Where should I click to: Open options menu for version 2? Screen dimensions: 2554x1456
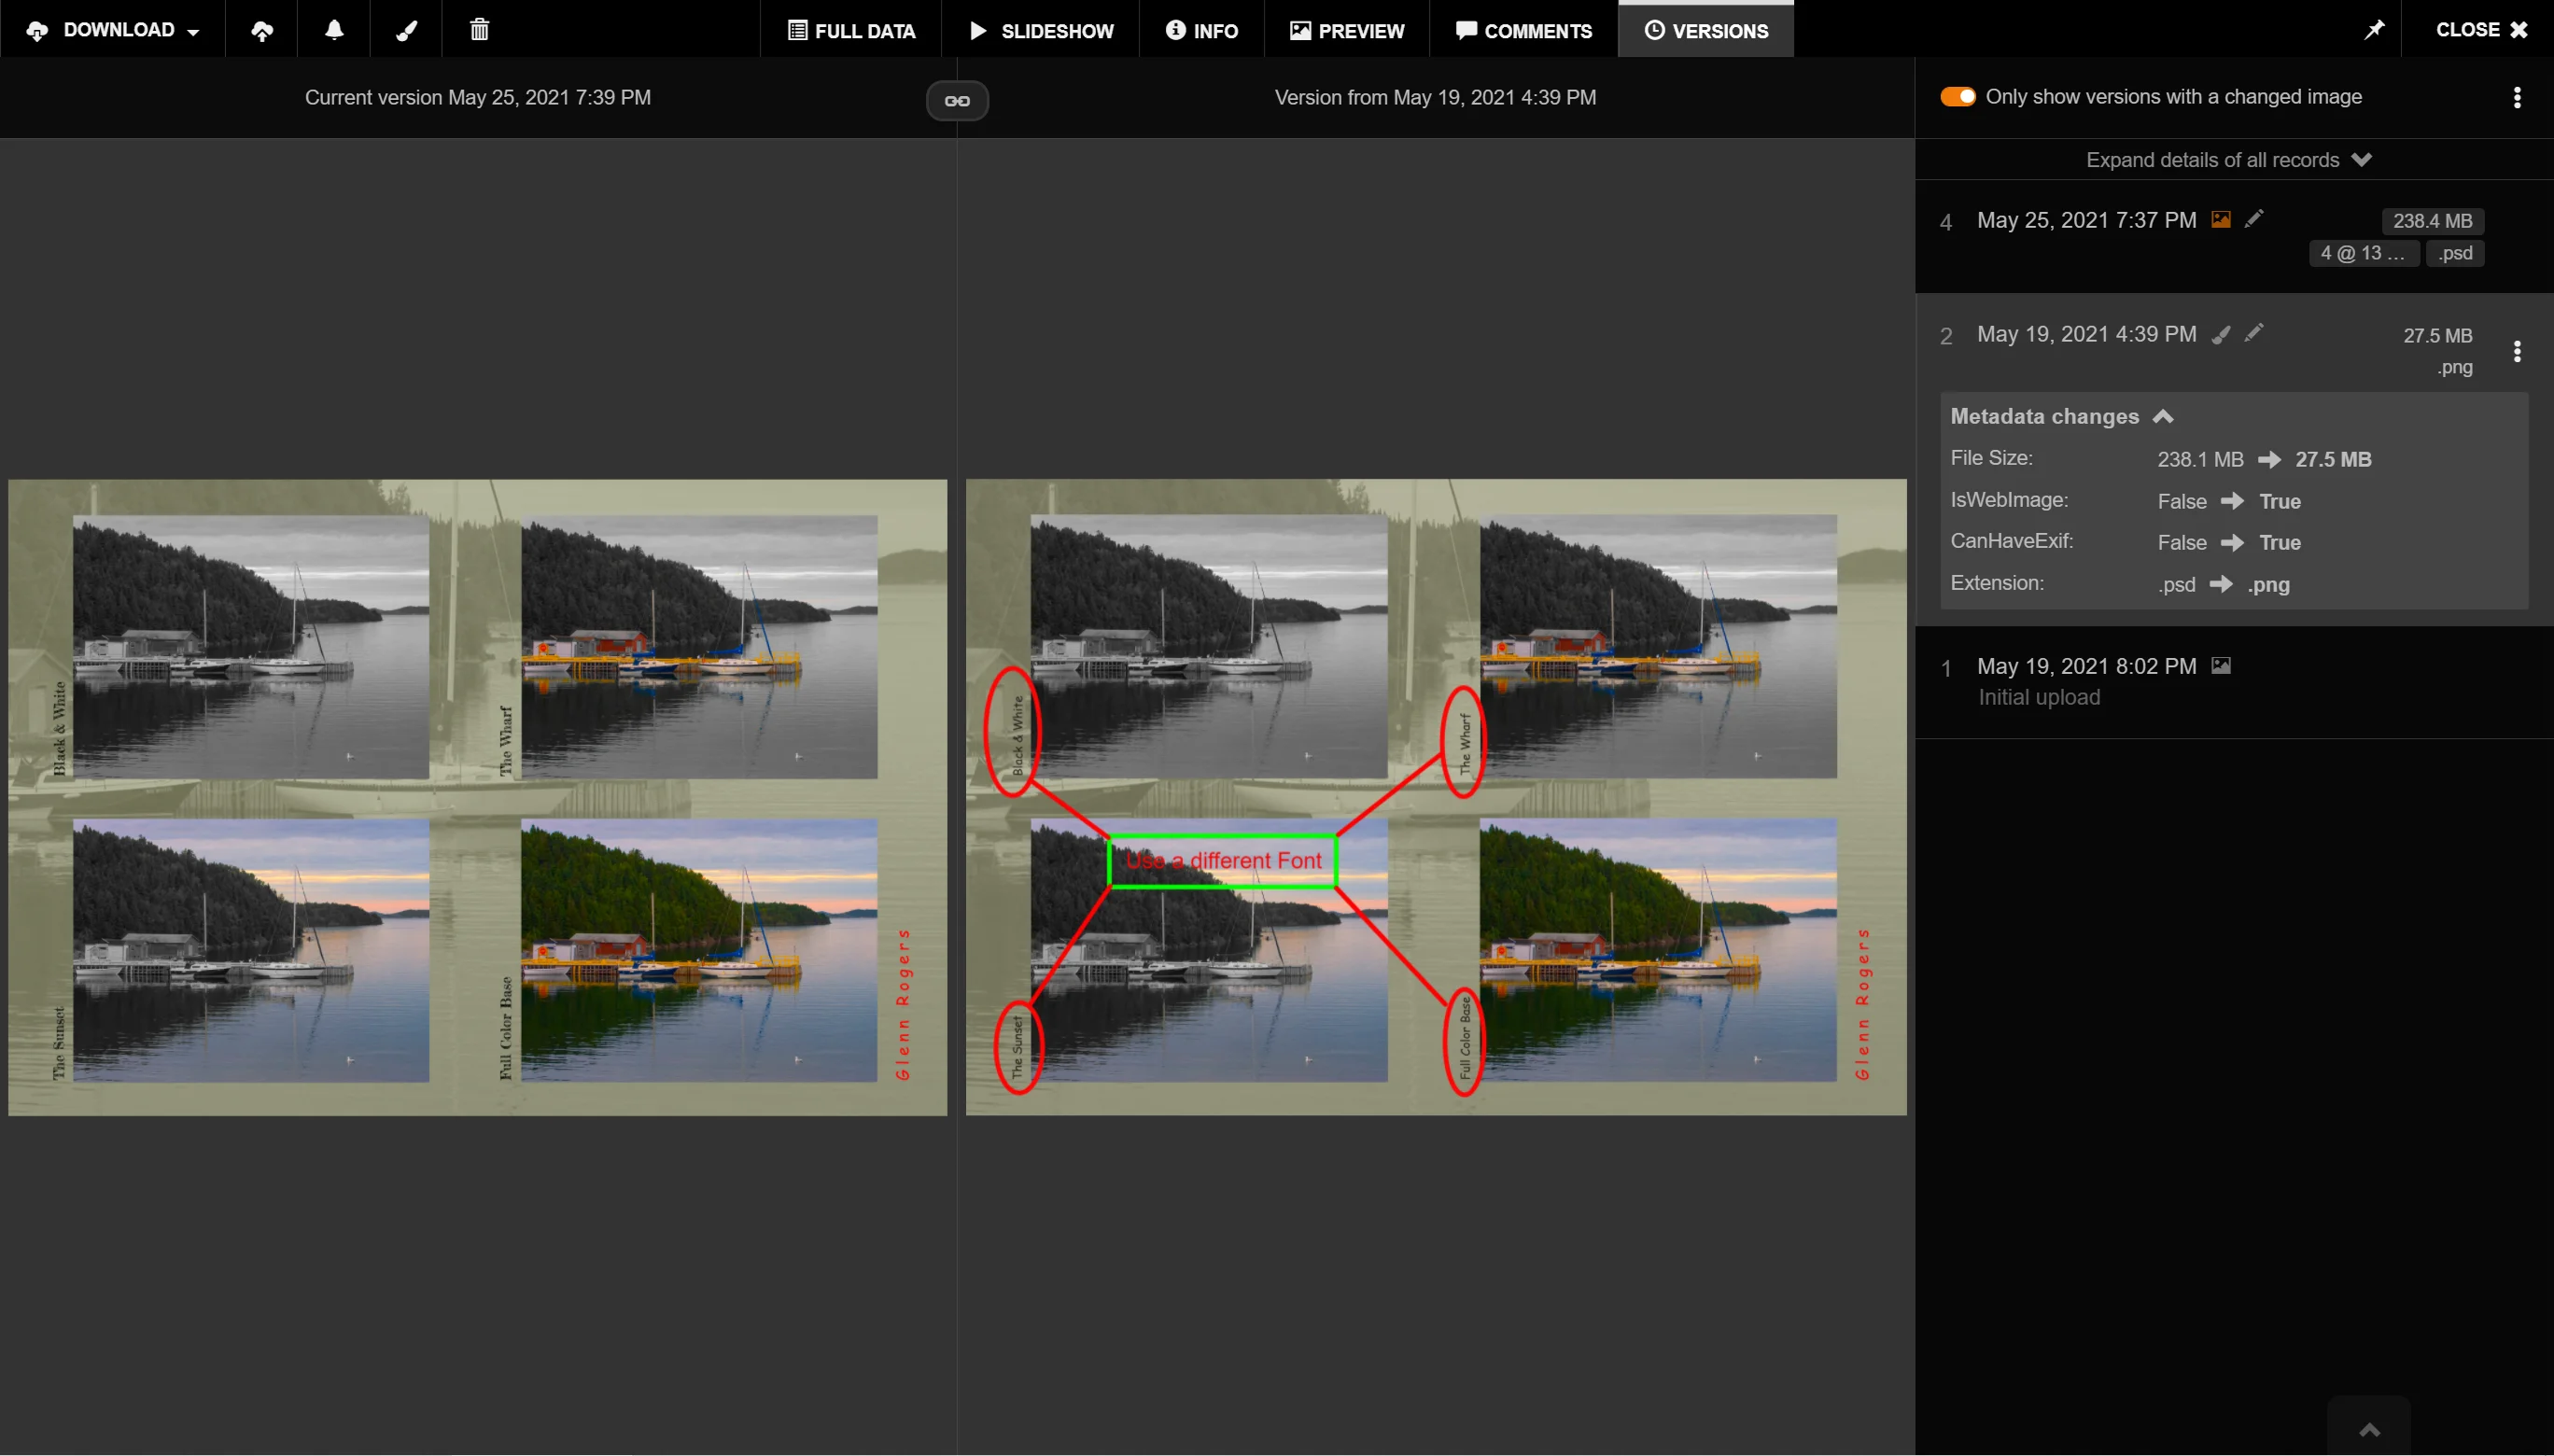pyautogui.click(x=2517, y=351)
